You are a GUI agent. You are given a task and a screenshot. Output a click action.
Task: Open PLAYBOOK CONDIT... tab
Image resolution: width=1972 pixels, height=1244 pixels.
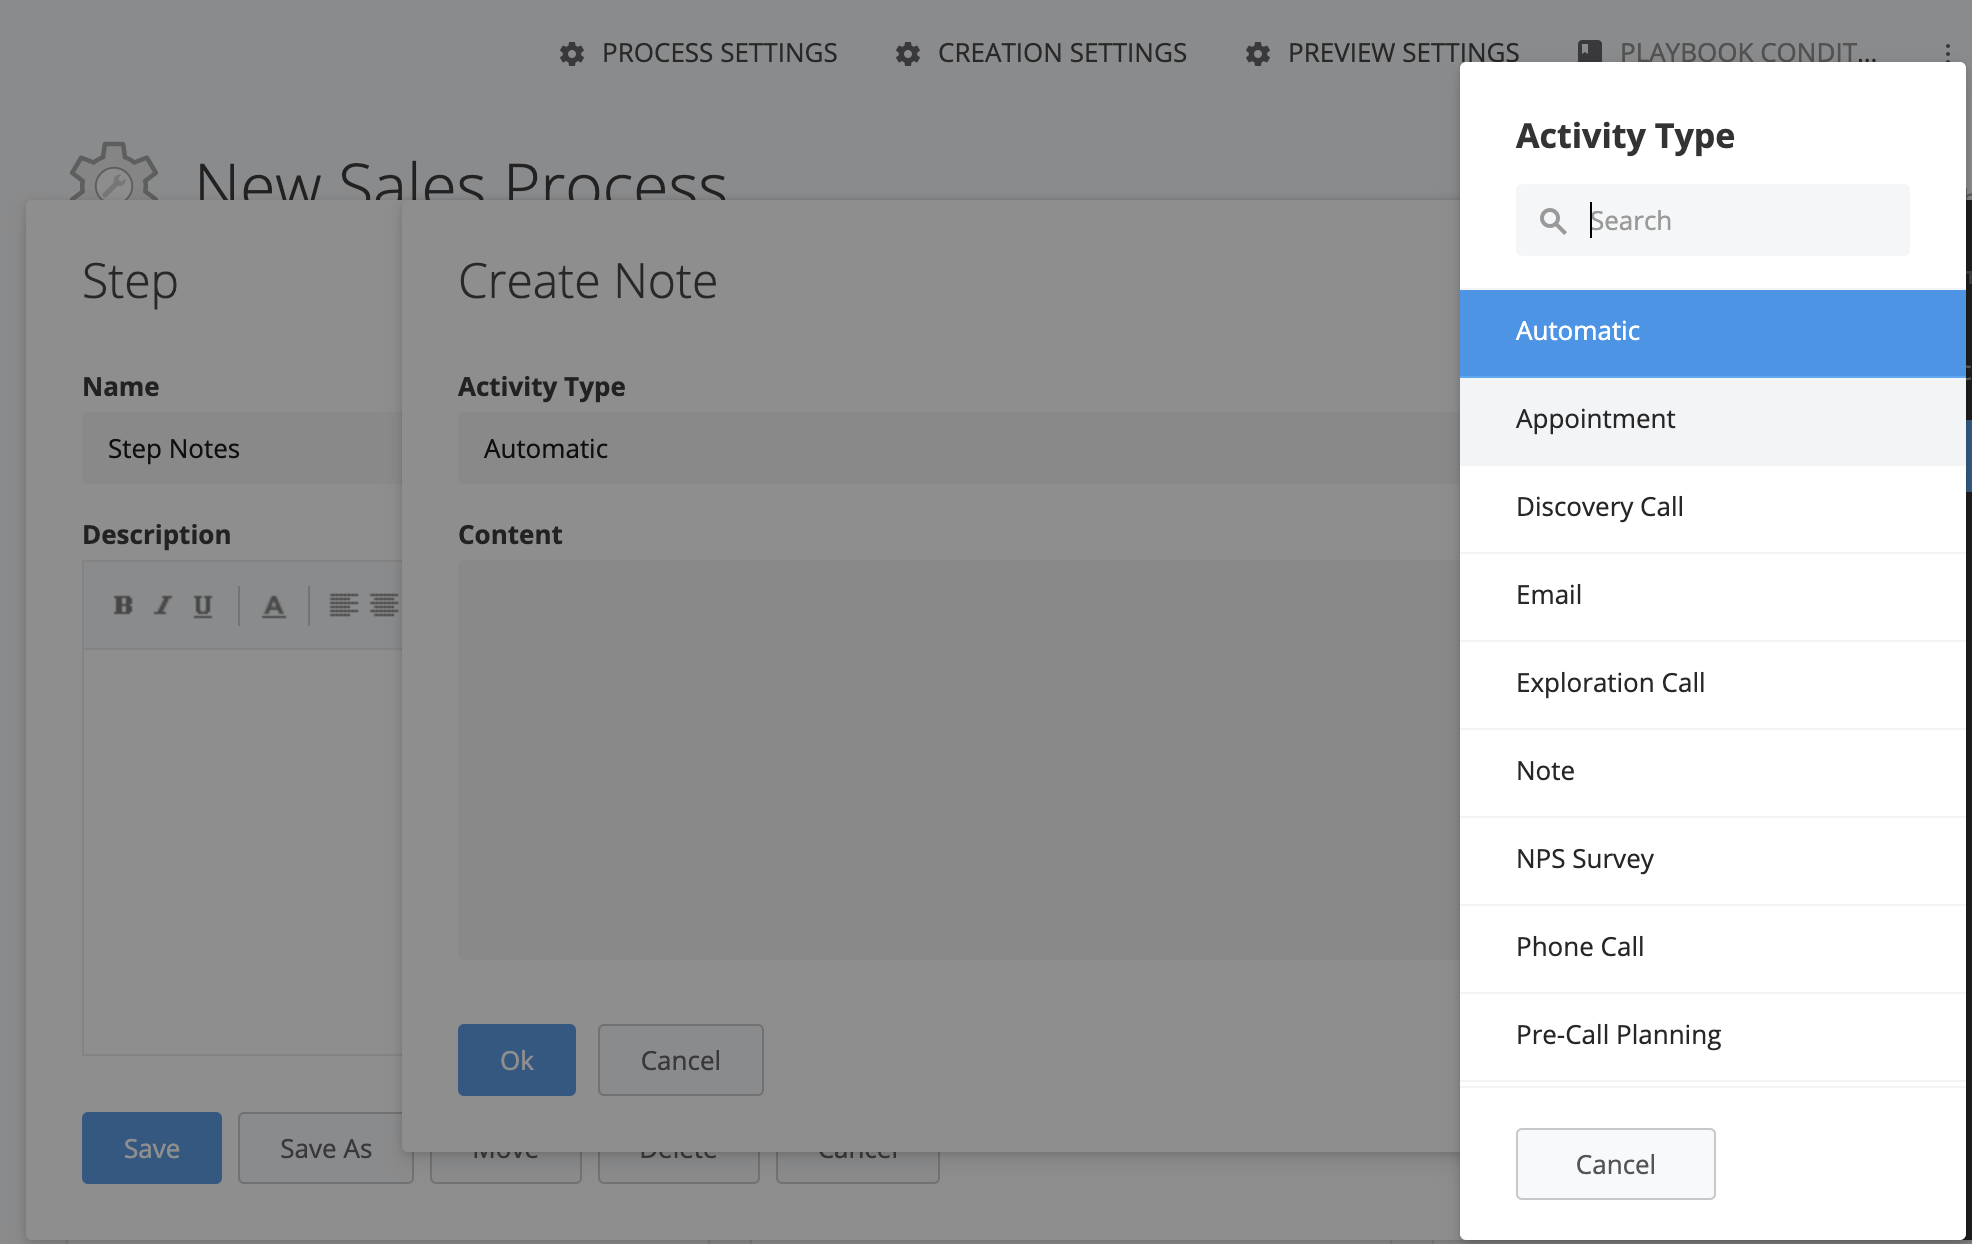(1727, 52)
